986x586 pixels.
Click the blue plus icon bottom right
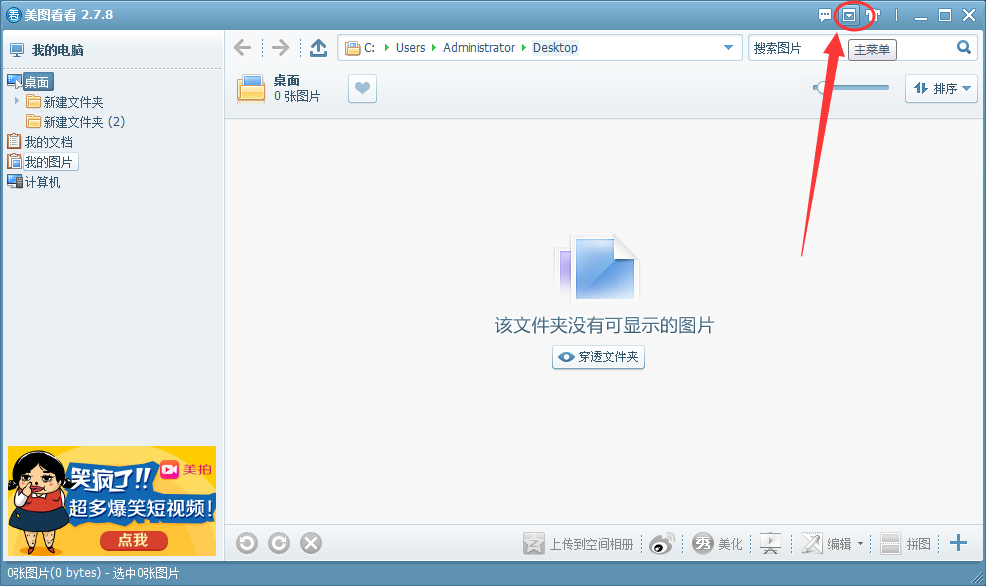point(958,543)
